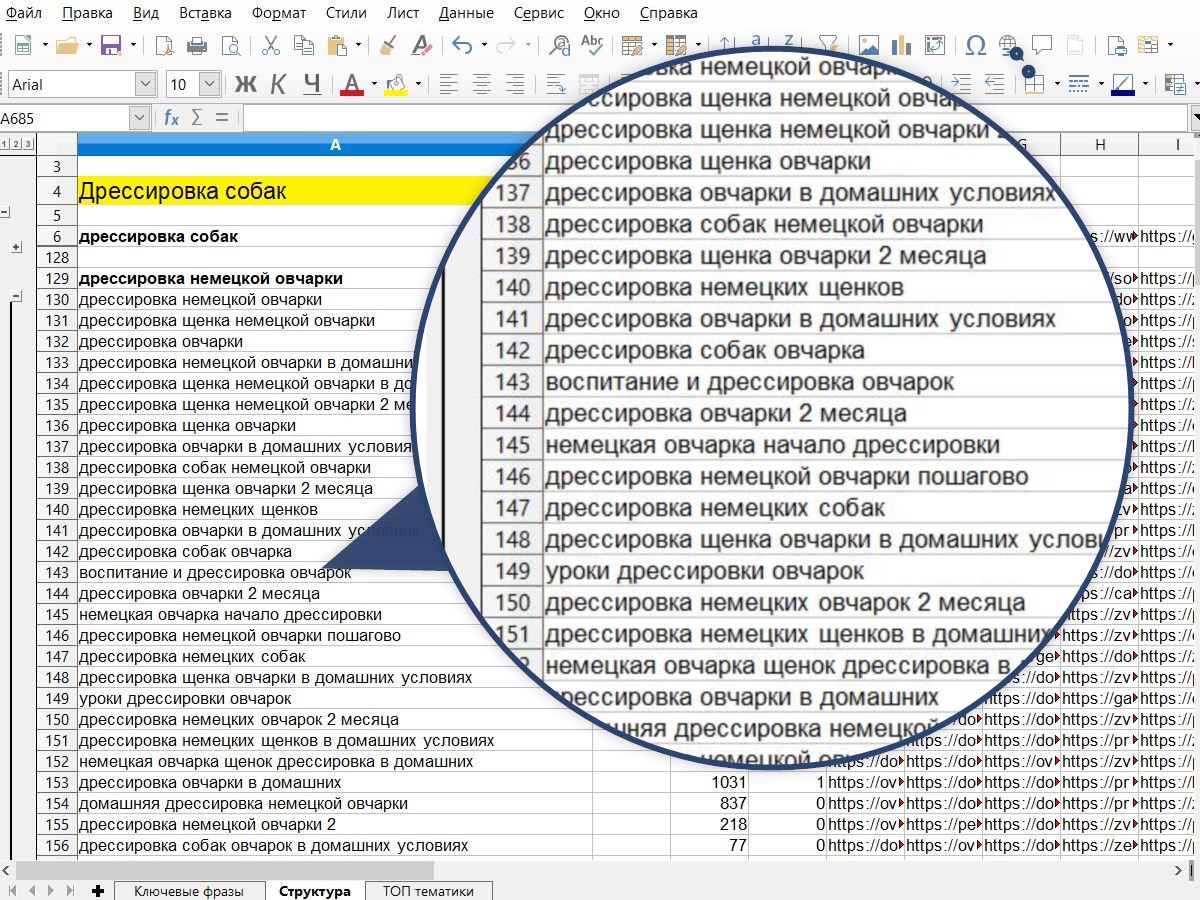1200x900 pixels.
Task: Toggle italic formatting К
Action: click(279, 84)
